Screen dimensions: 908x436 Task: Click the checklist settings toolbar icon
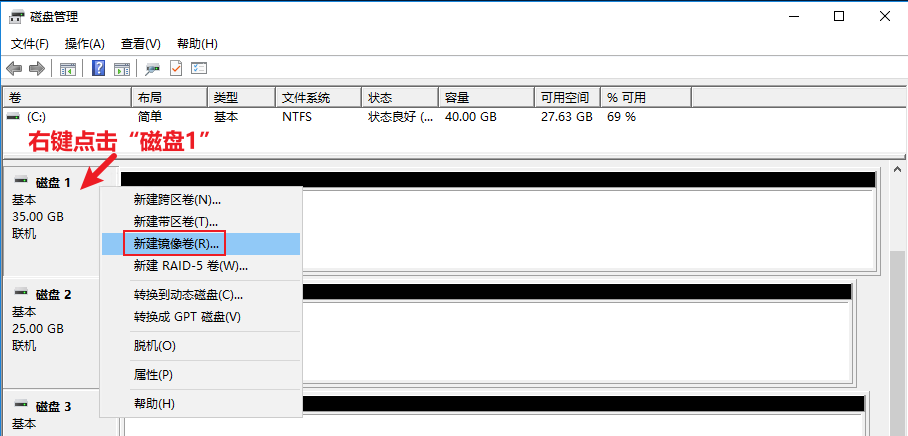[199, 69]
